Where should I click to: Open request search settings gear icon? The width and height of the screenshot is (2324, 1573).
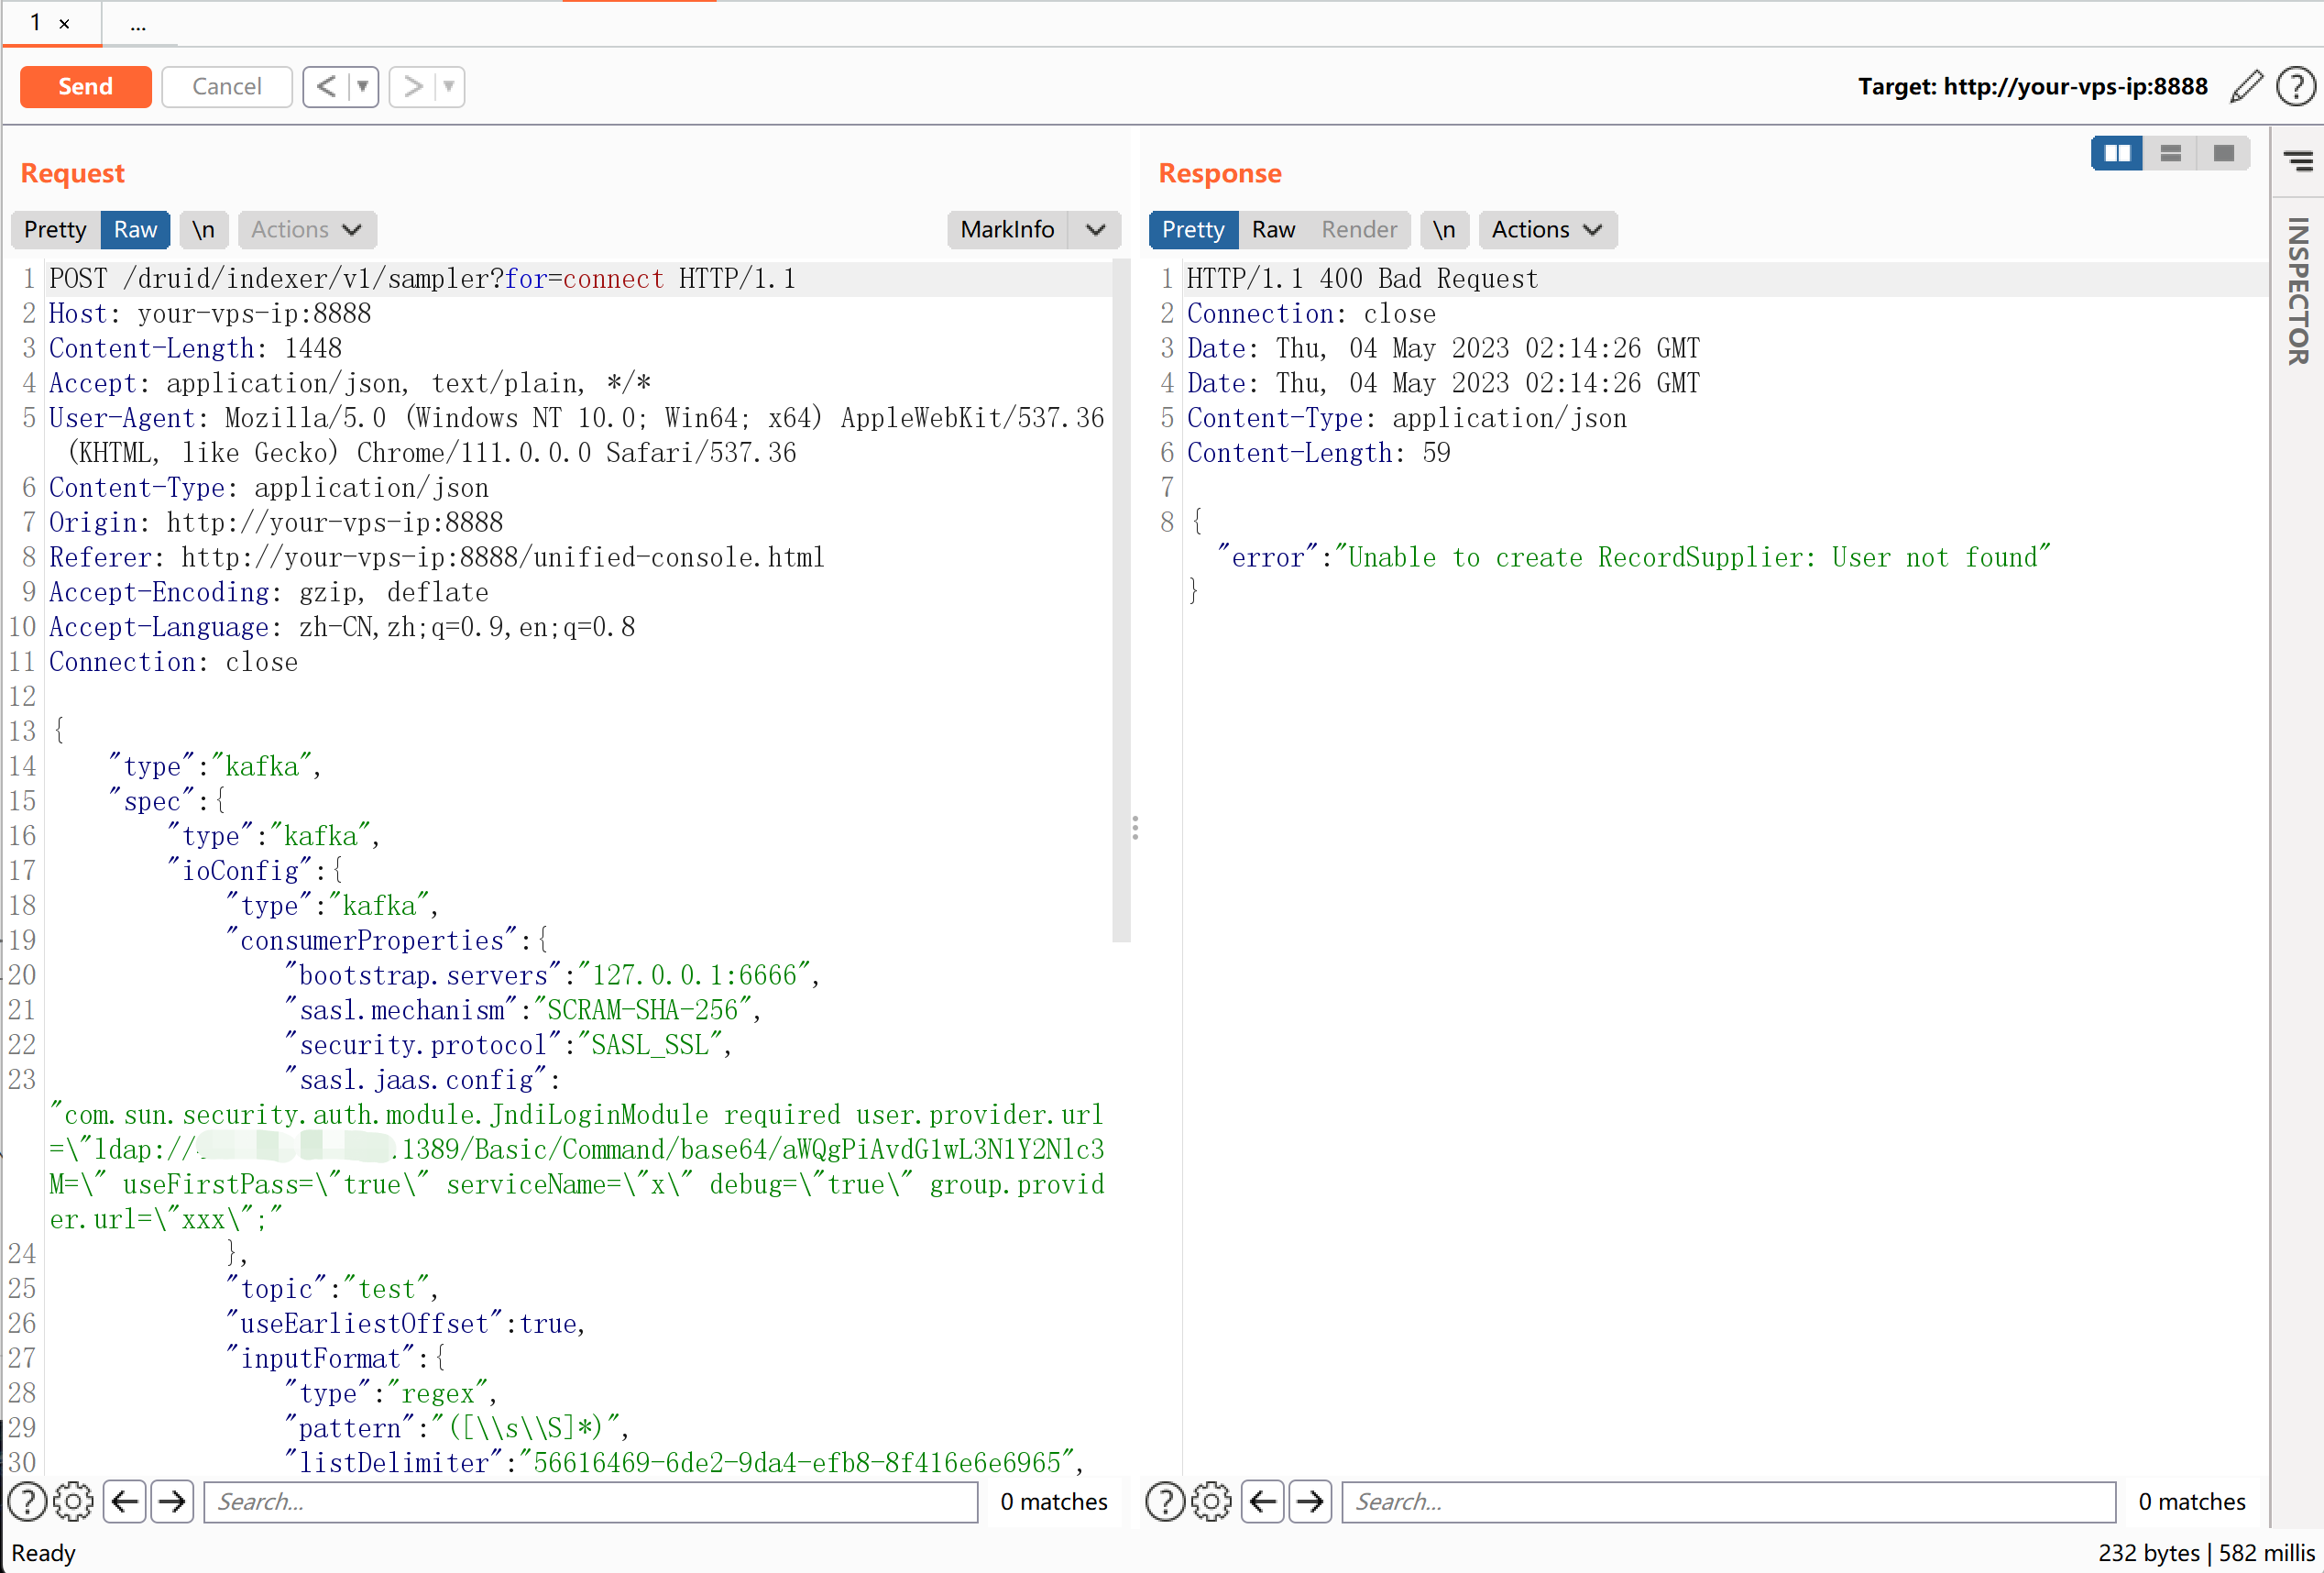pyautogui.click(x=73, y=1501)
